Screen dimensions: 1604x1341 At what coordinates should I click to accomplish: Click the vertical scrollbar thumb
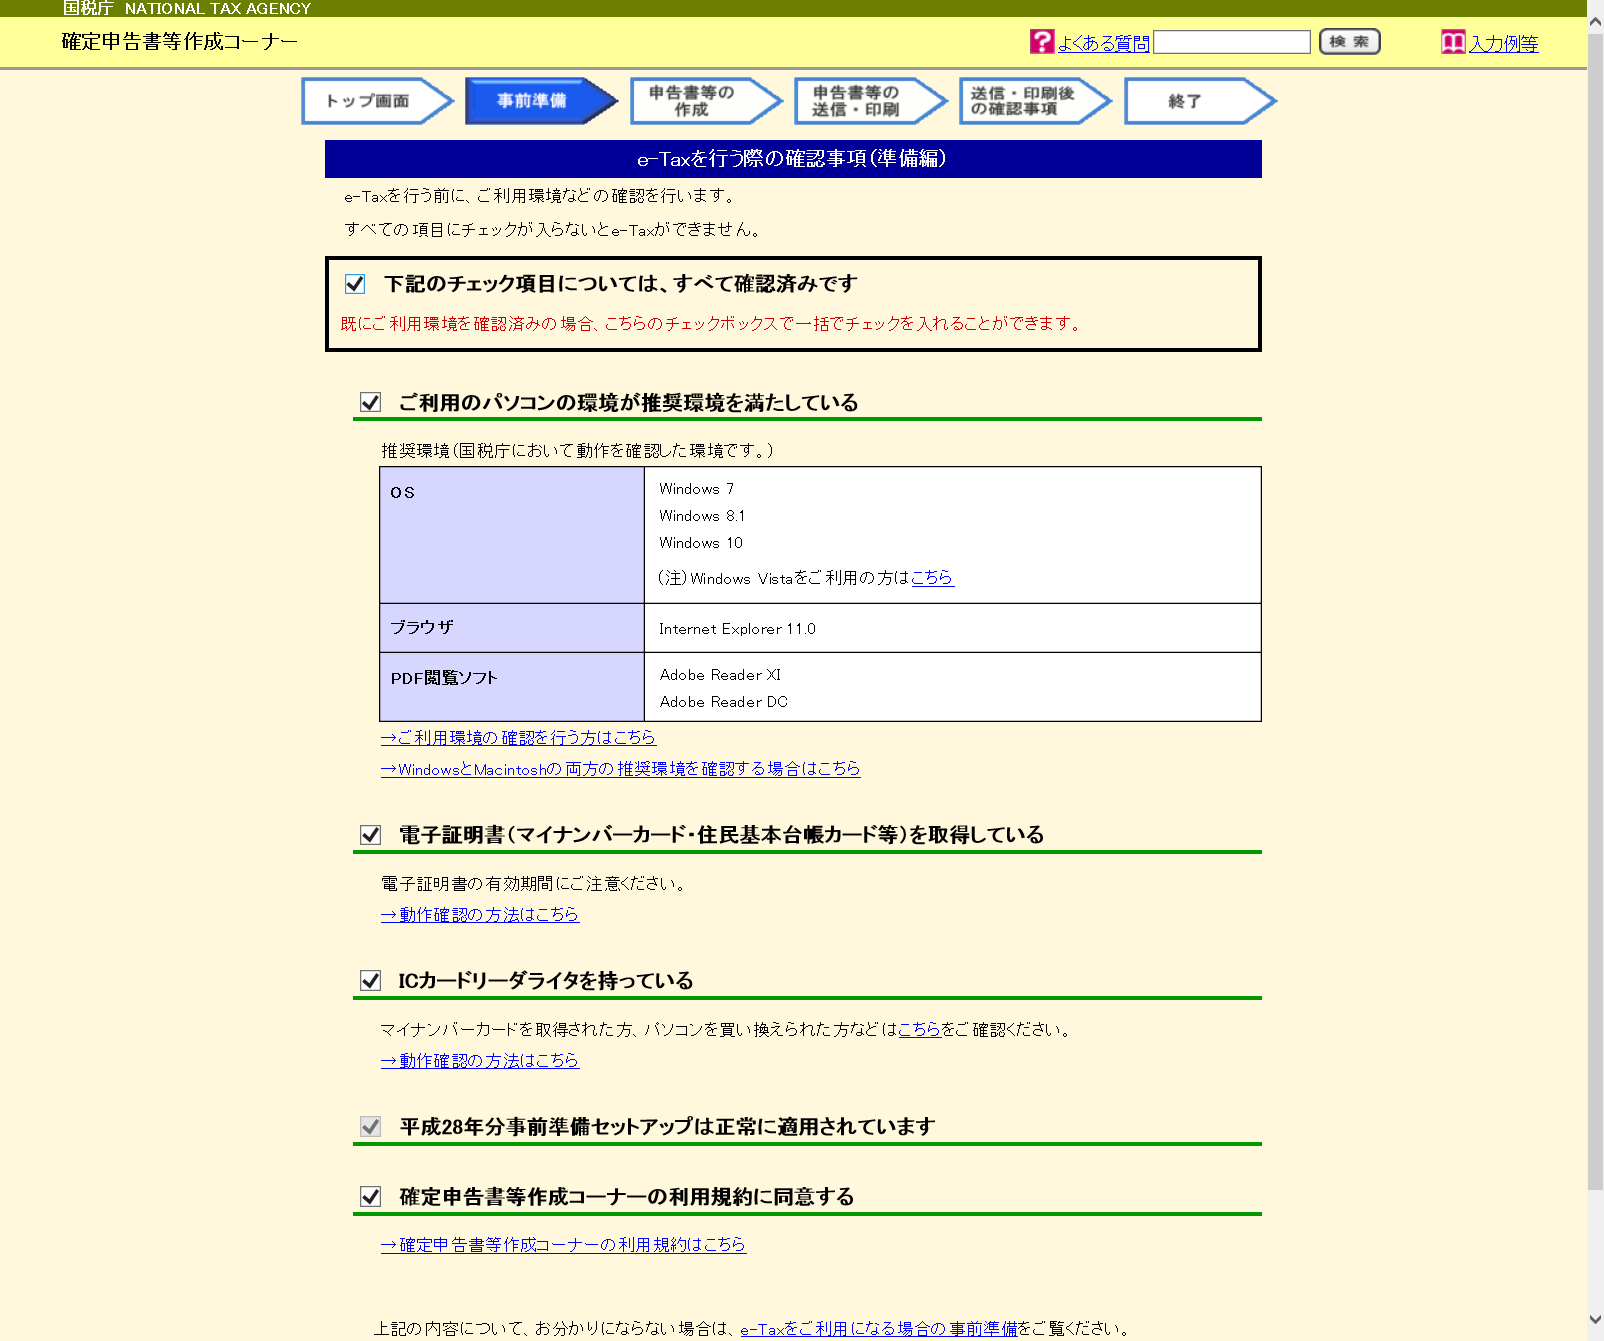[1595, 612]
